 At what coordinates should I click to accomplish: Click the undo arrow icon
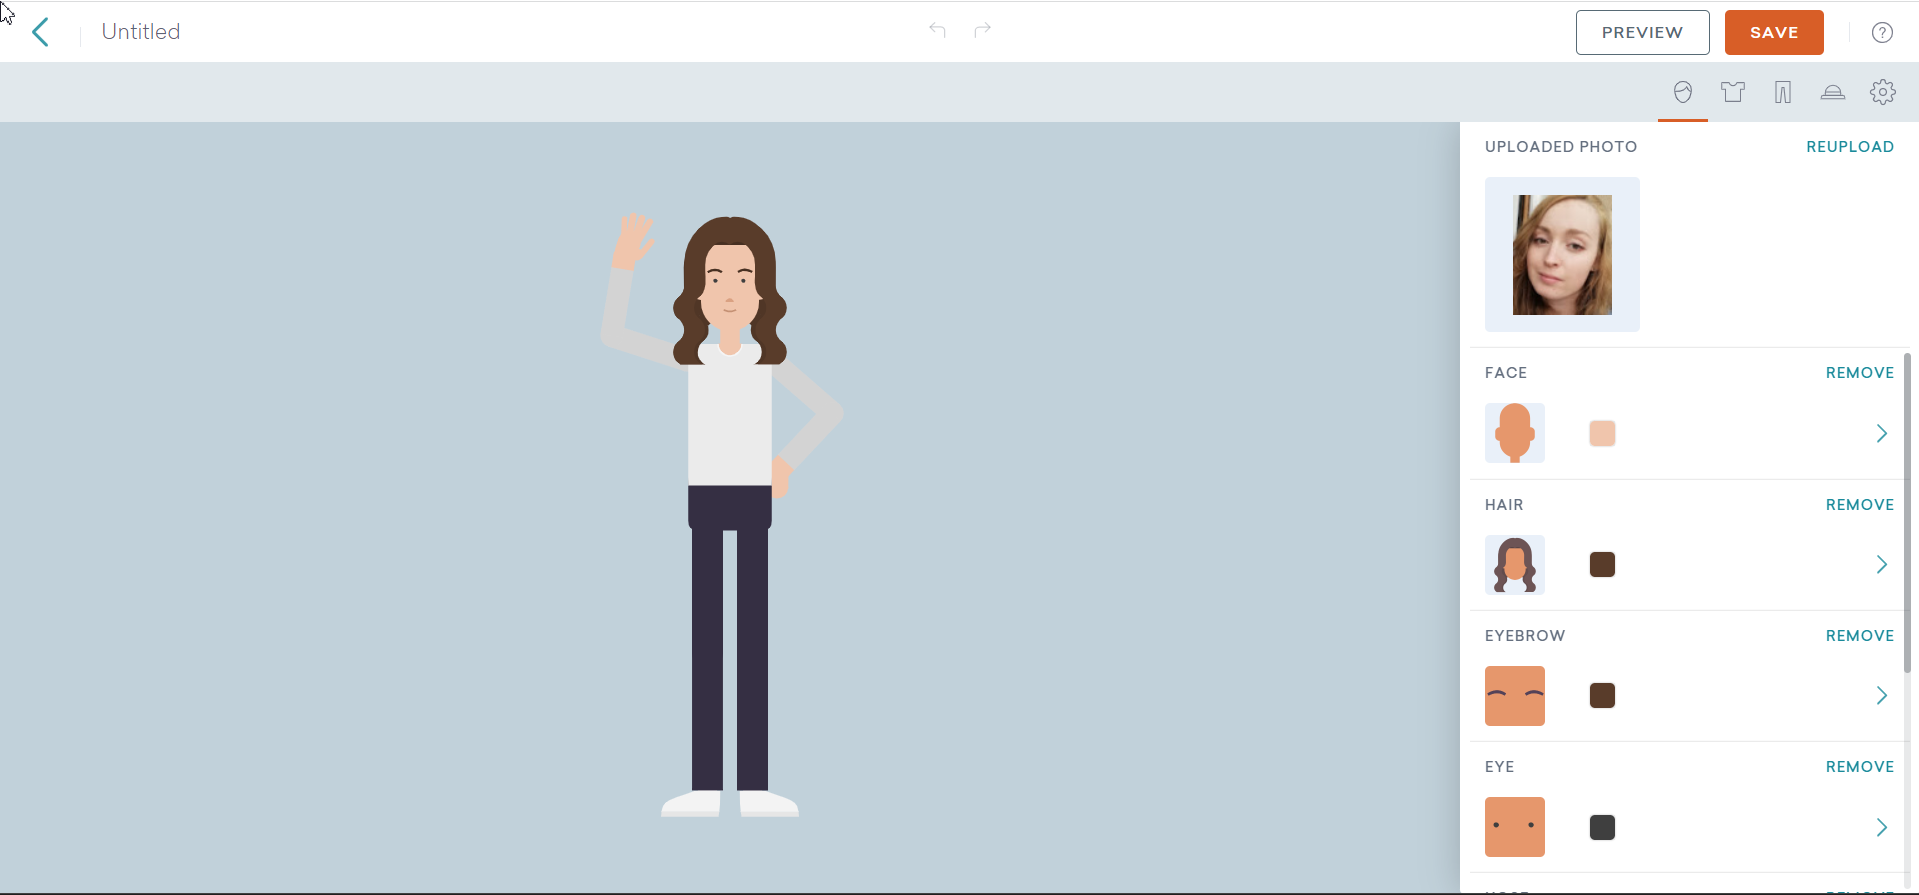[937, 30]
